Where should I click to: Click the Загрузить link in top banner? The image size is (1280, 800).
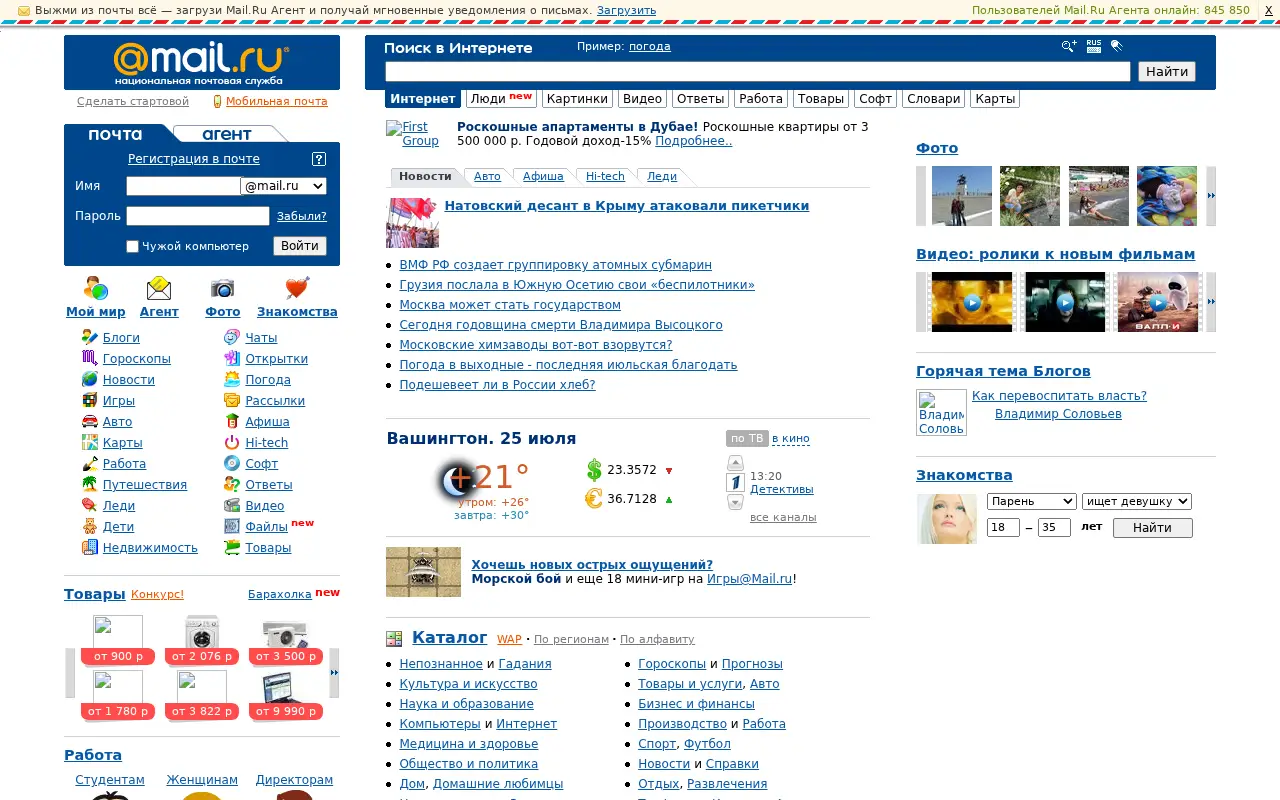pyautogui.click(x=626, y=10)
